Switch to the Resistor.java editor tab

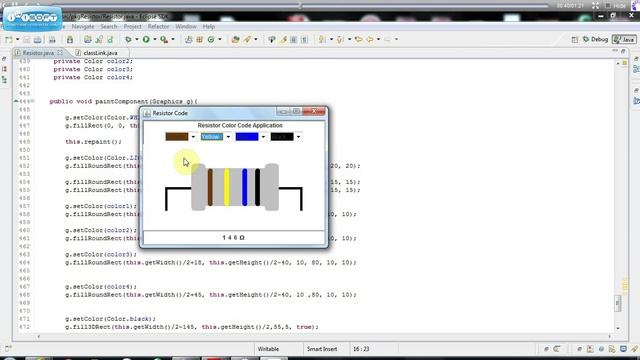pyautogui.click(x=38, y=53)
